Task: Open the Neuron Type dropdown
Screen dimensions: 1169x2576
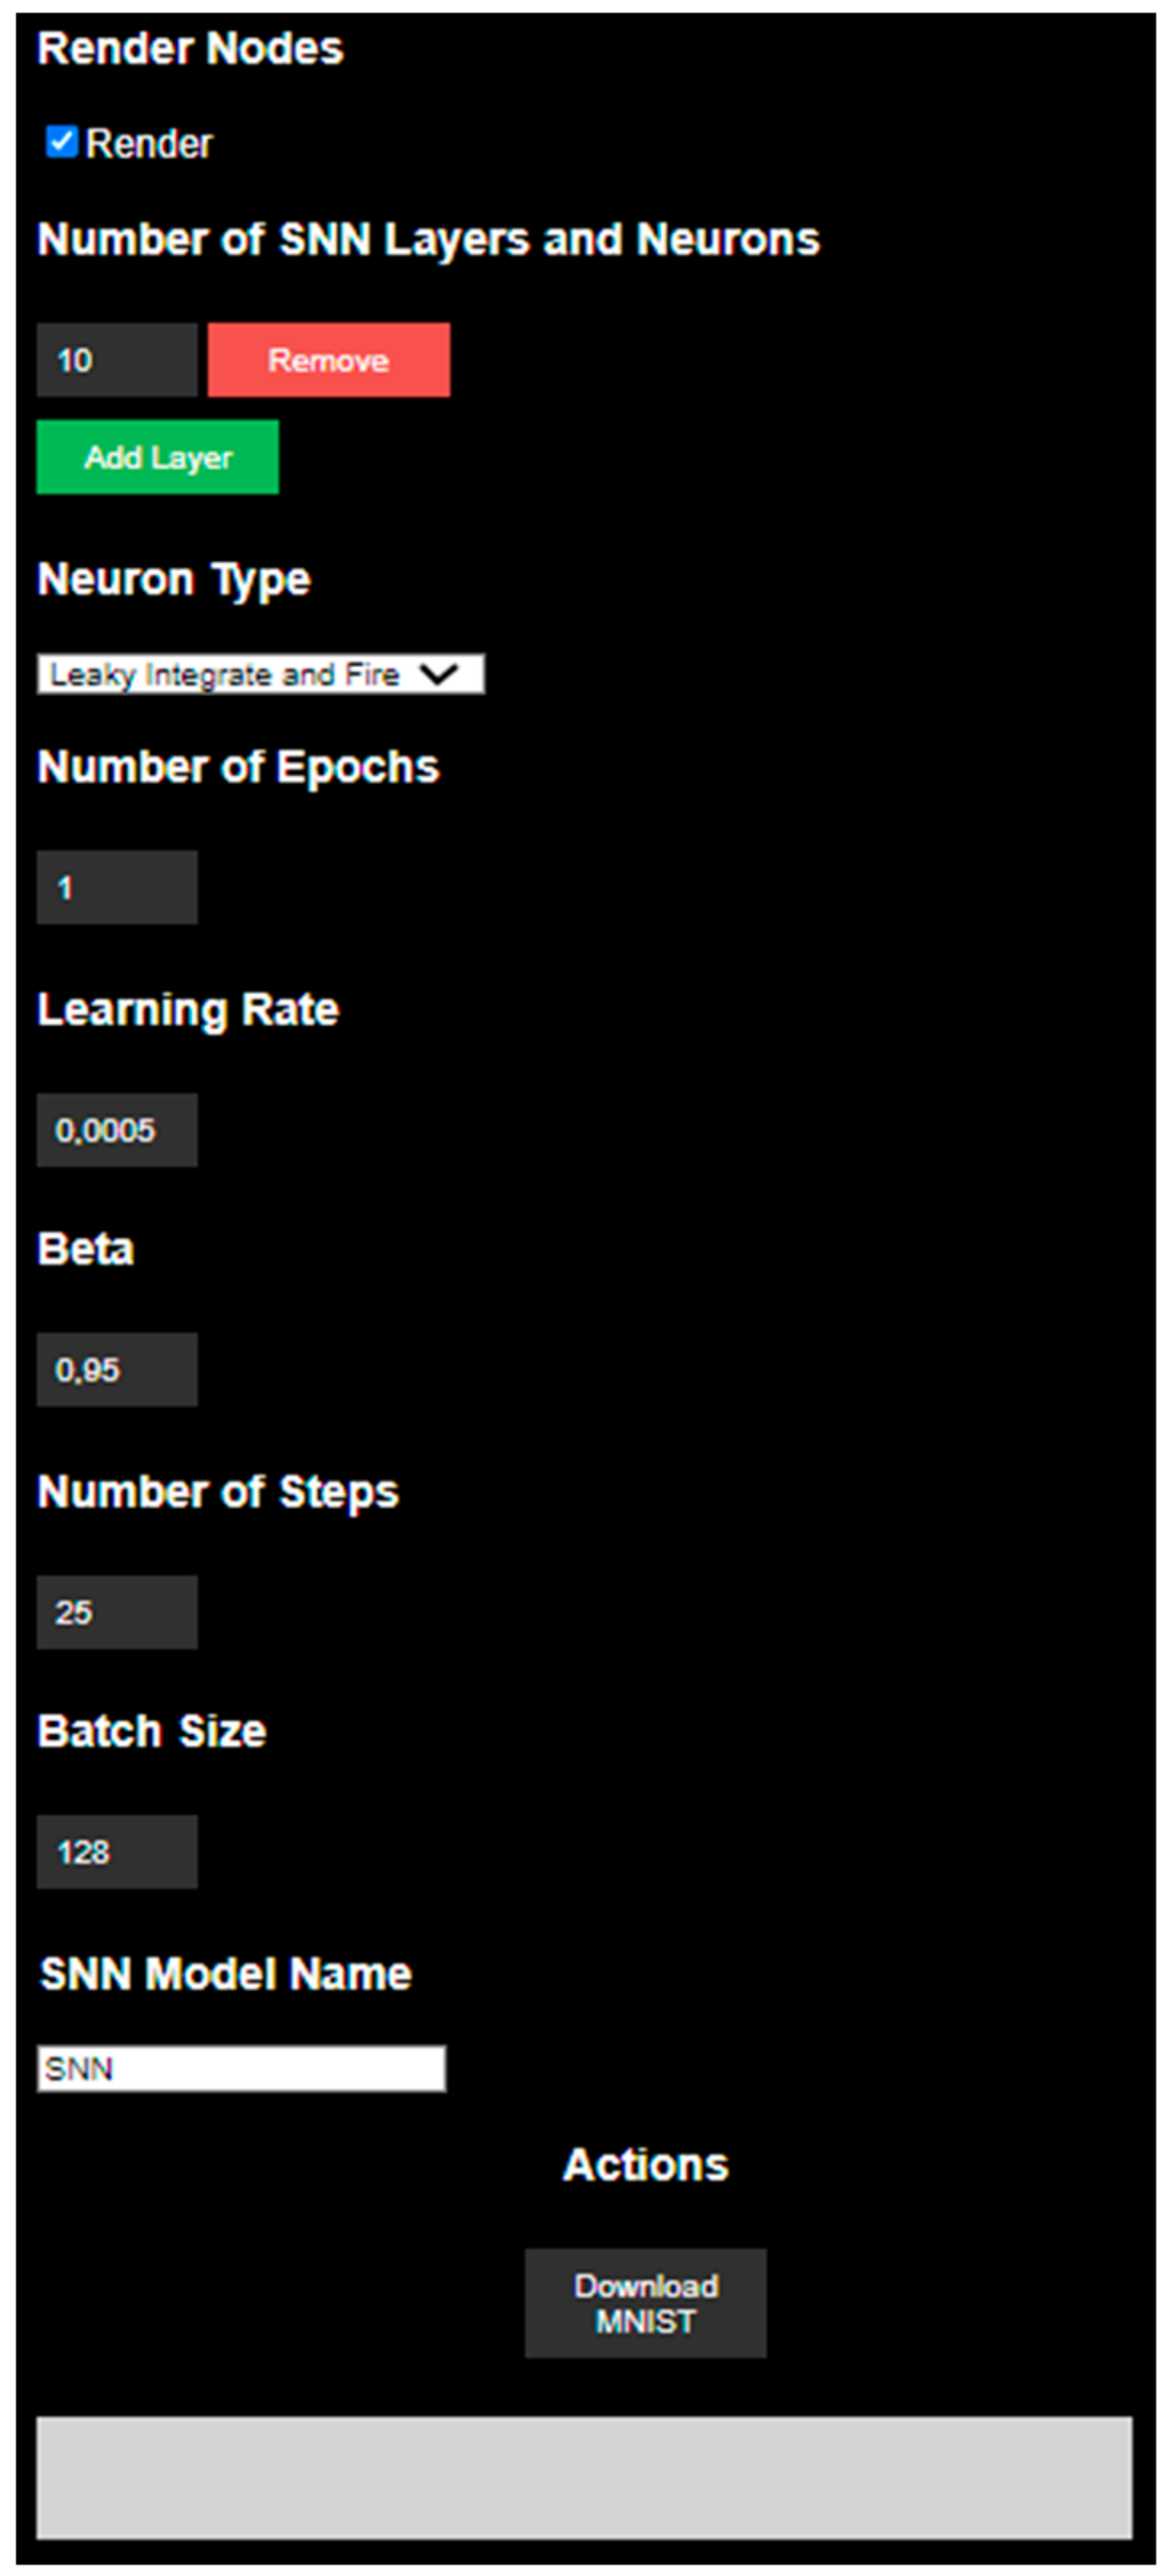Action: point(260,674)
